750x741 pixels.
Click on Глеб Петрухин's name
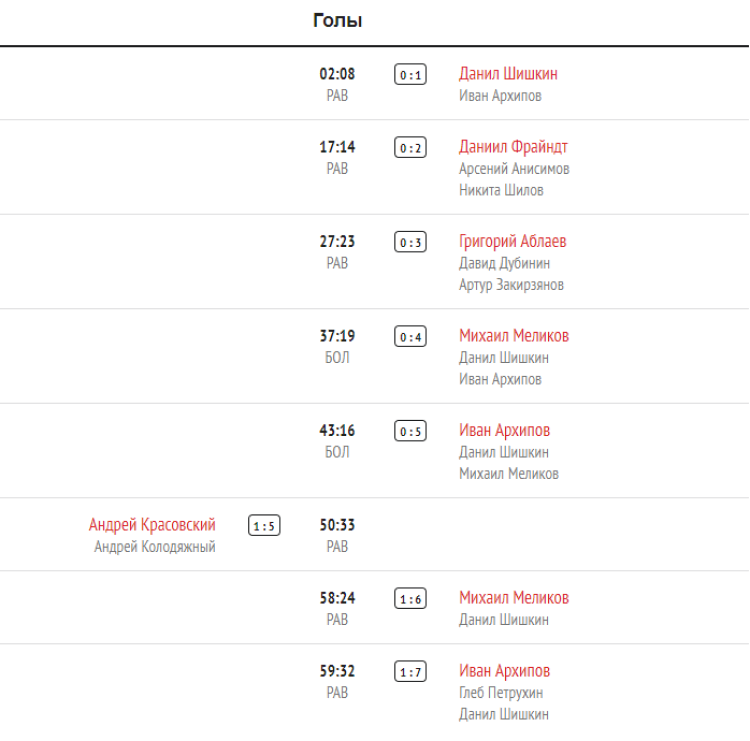[x=501, y=693]
